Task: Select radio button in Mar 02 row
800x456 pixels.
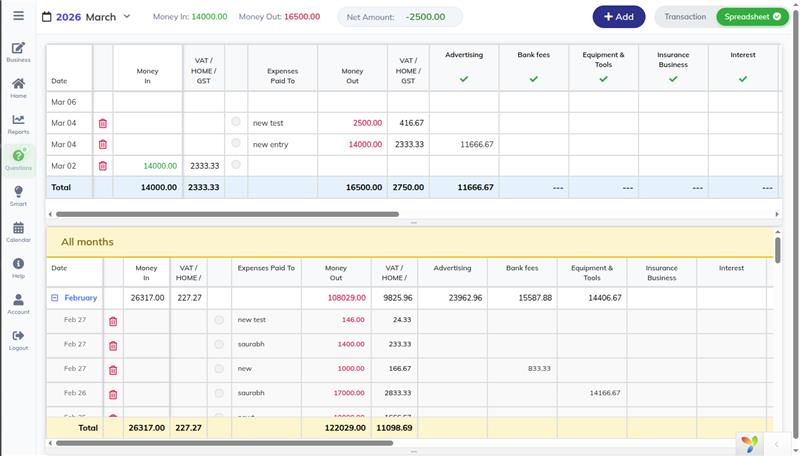Action: (236, 164)
